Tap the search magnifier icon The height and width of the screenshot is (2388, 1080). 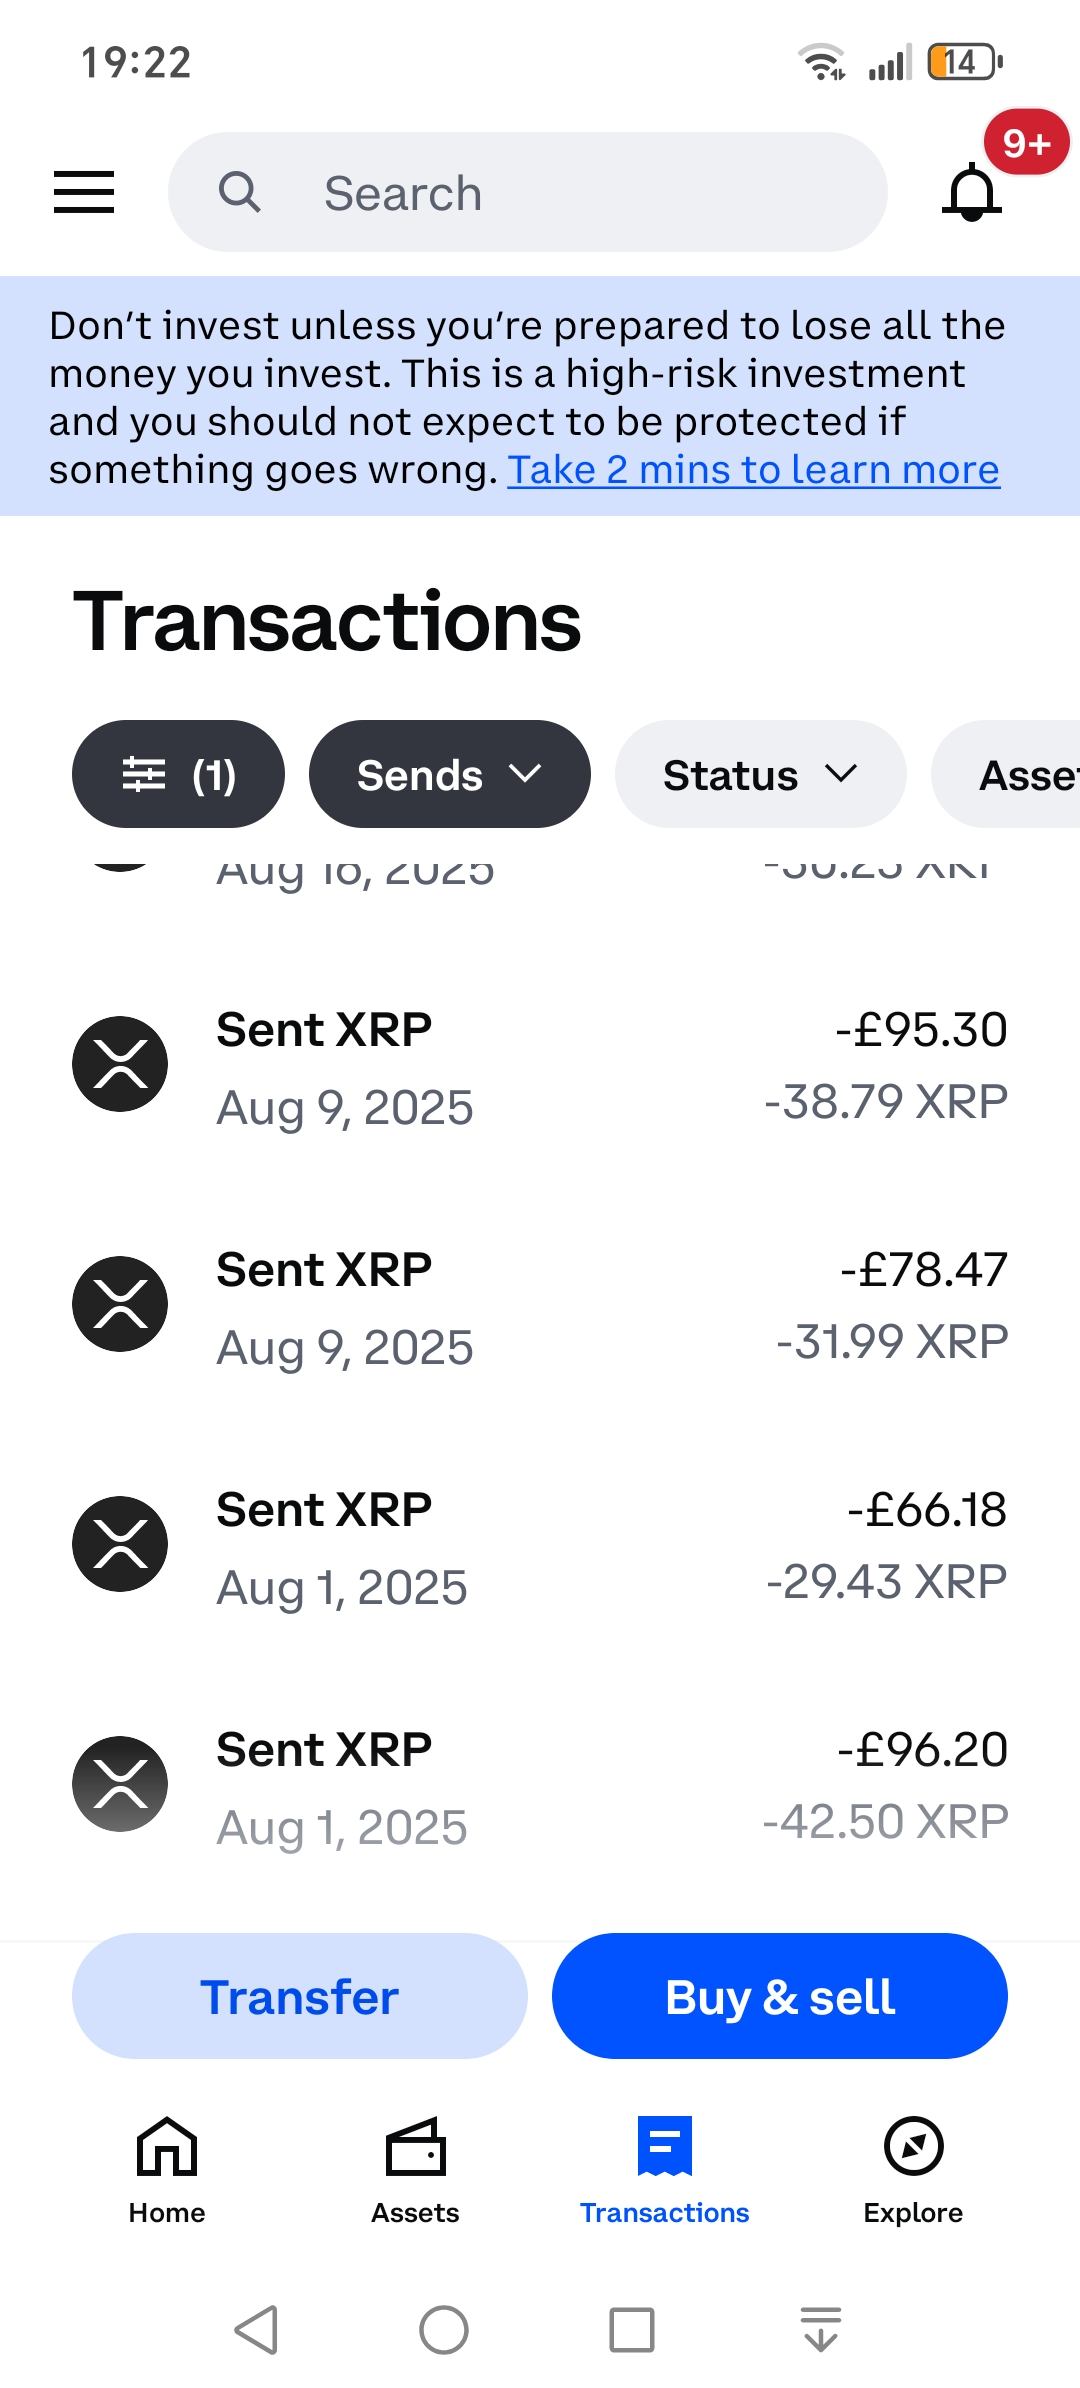pos(240,192)
